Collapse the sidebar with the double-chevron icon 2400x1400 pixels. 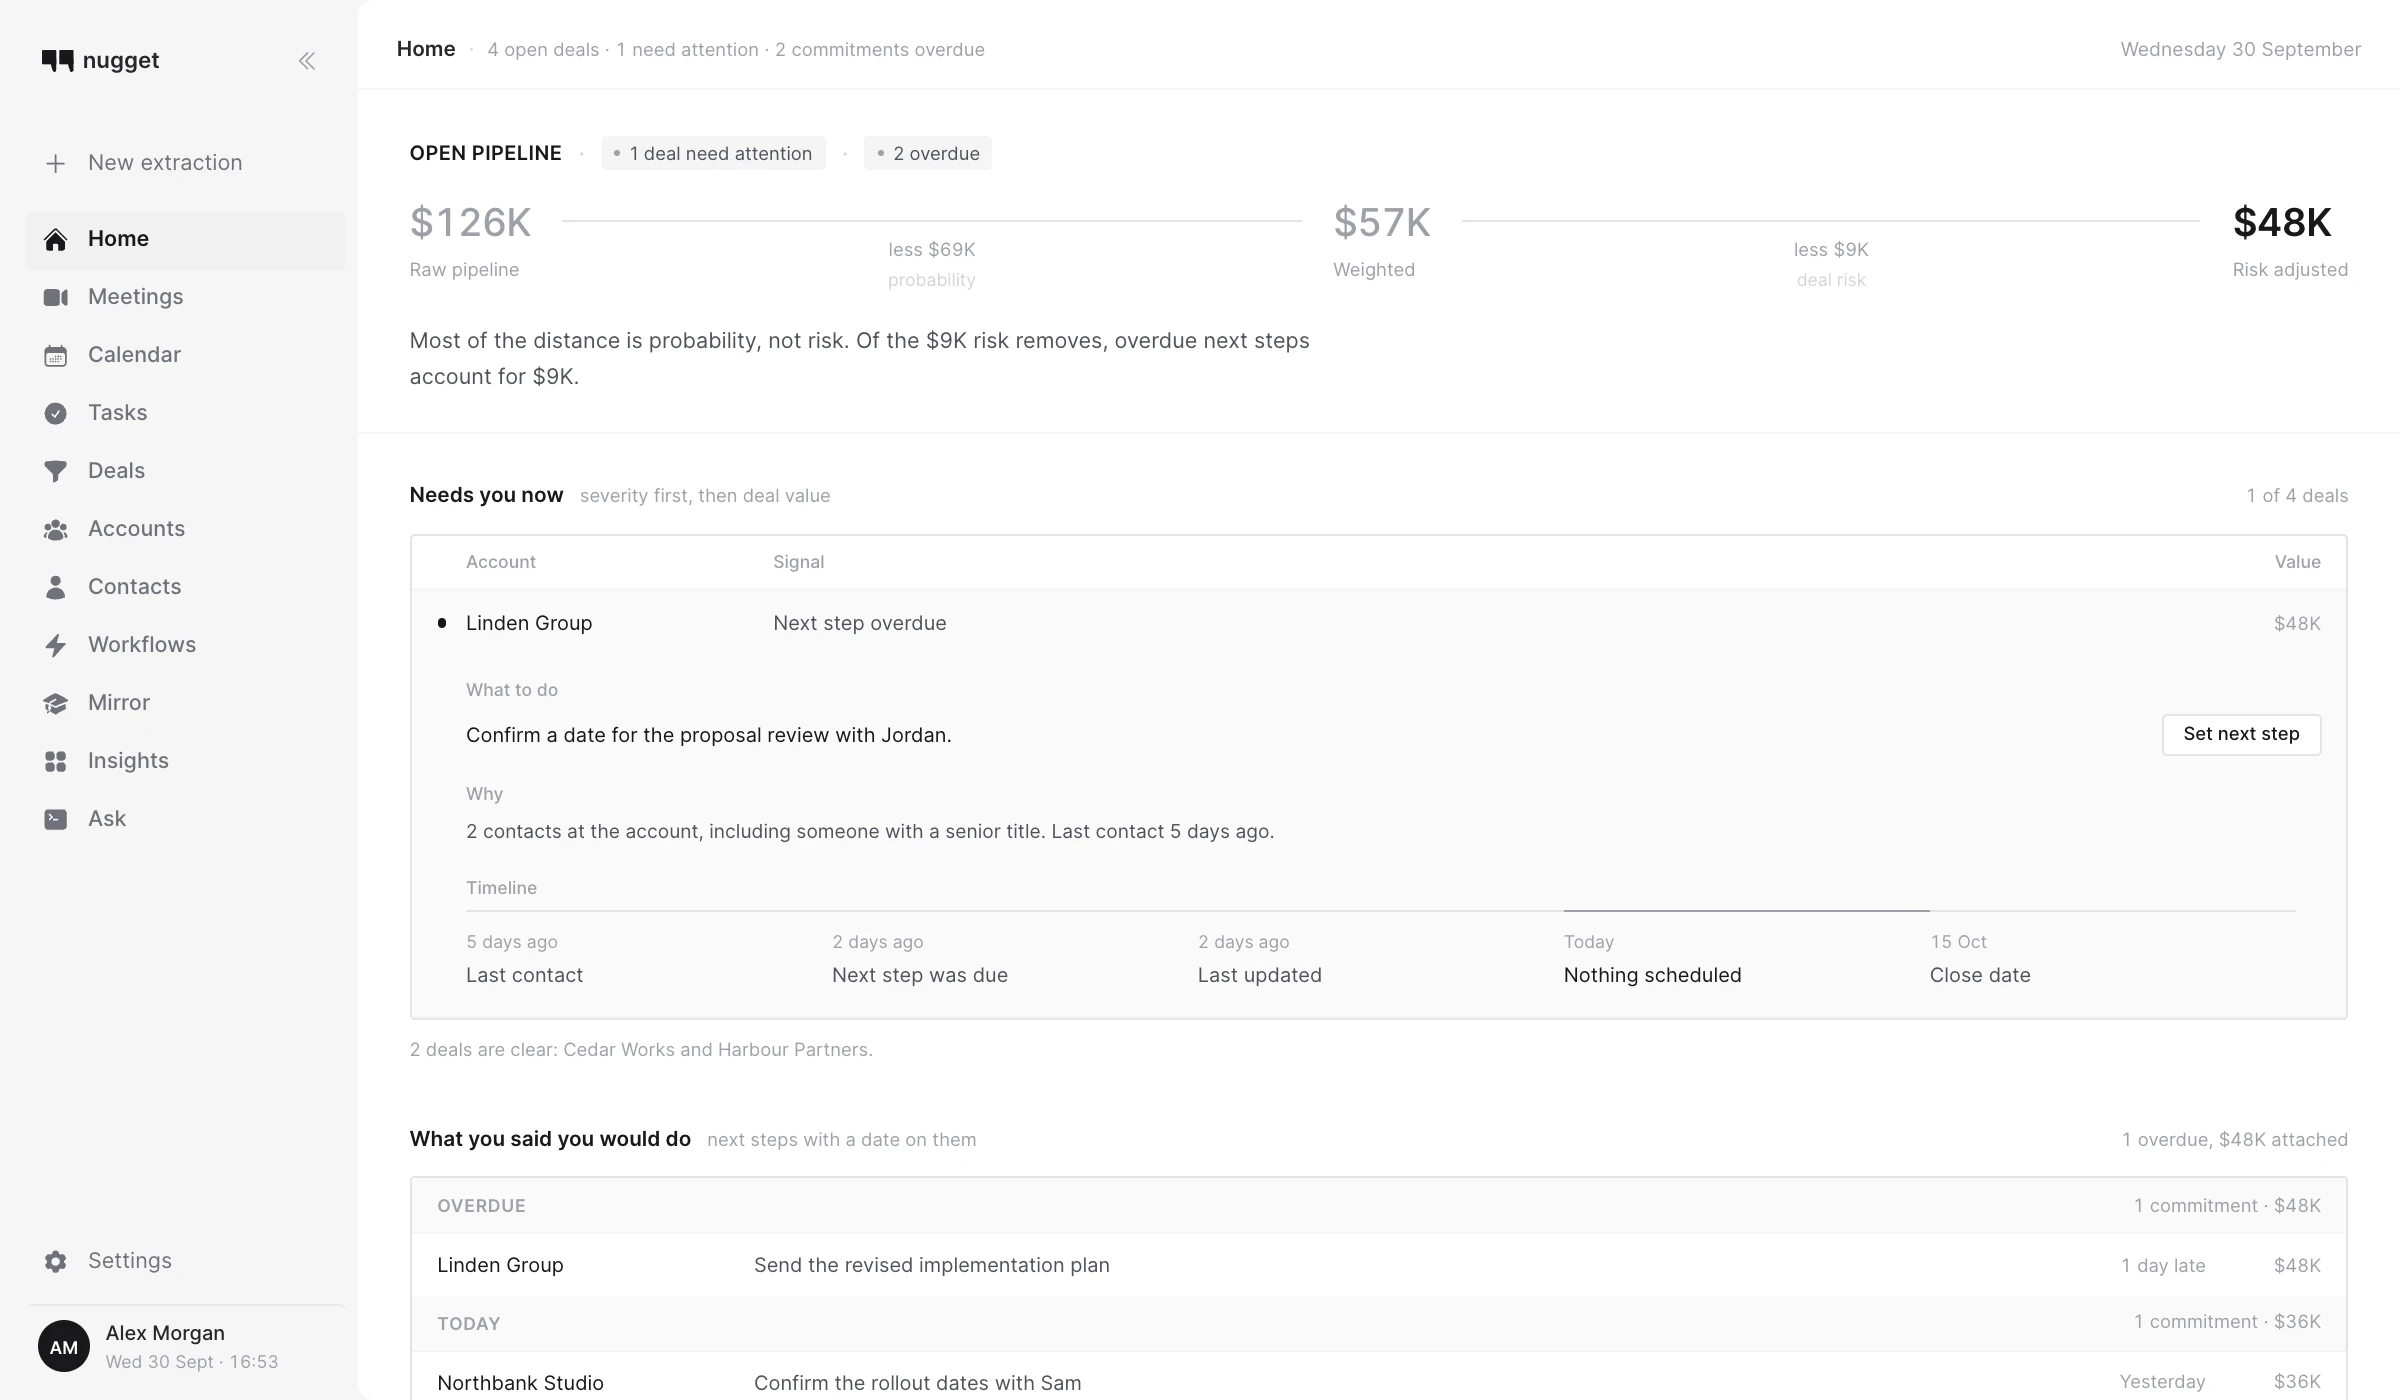point(307,61)
